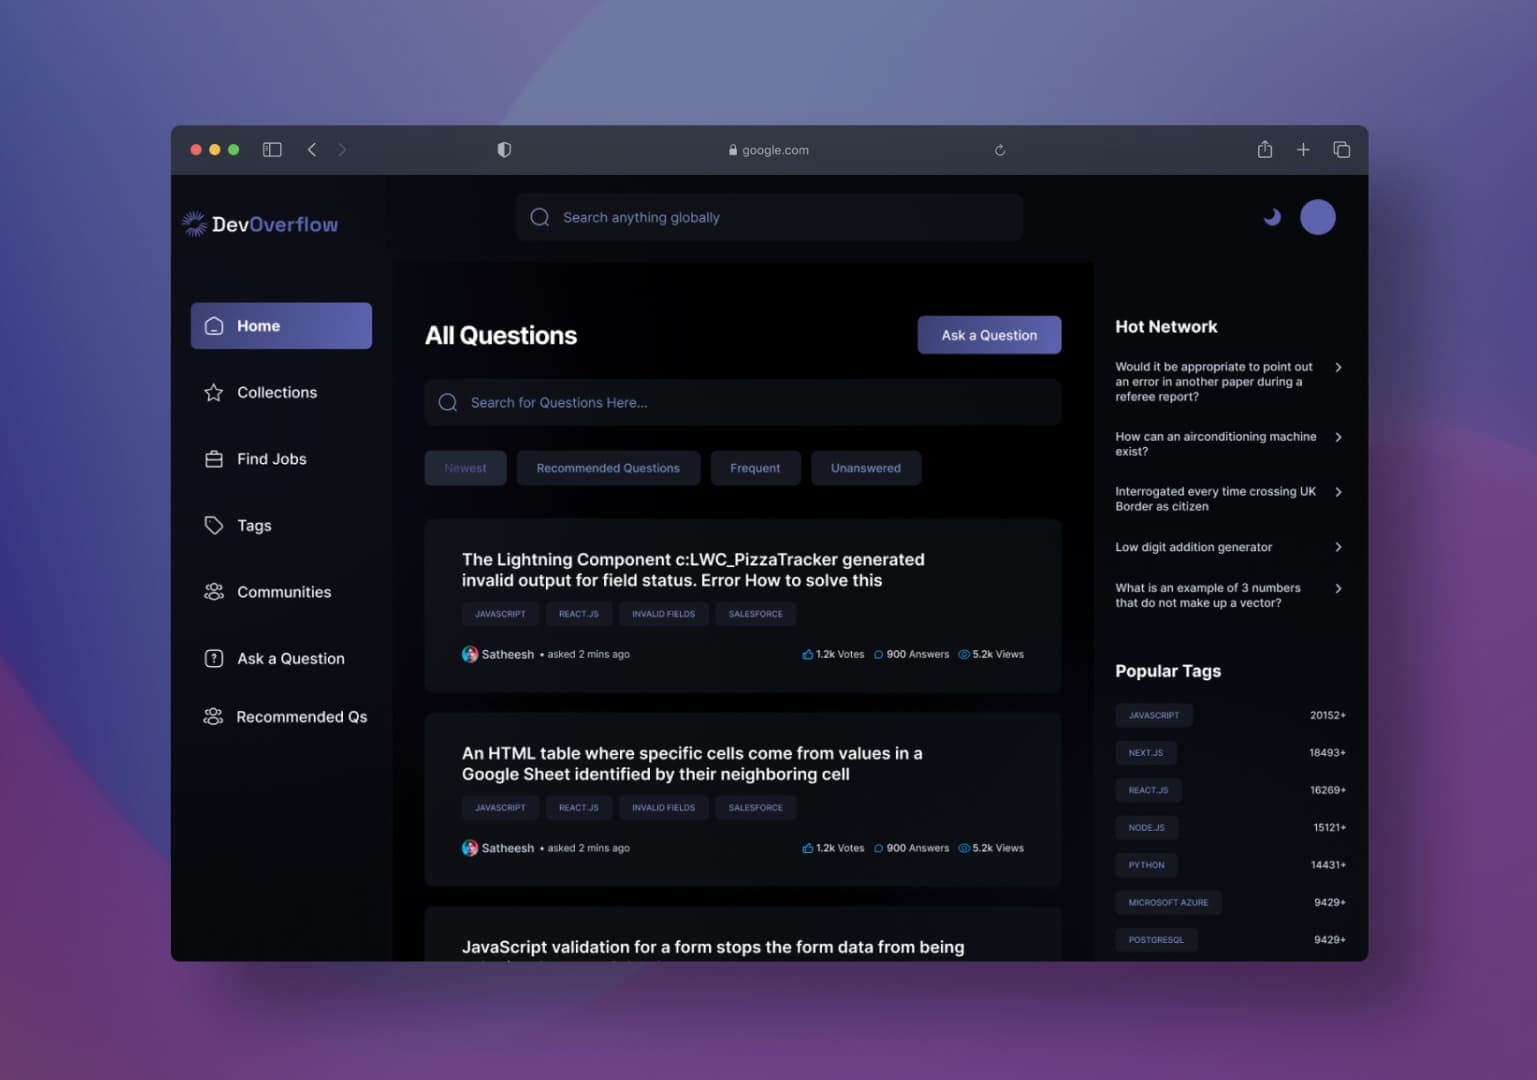The width and height of the screenshot is (1537, 1080).
Task: Open Collections via the star icon
Action: point(213,392)
